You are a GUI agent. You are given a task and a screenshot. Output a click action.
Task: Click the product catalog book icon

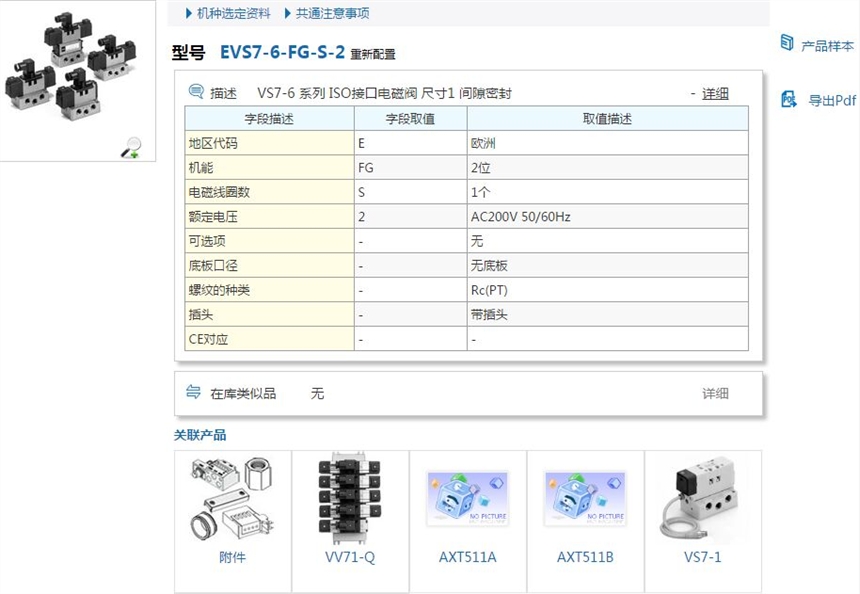click(787, 43)
